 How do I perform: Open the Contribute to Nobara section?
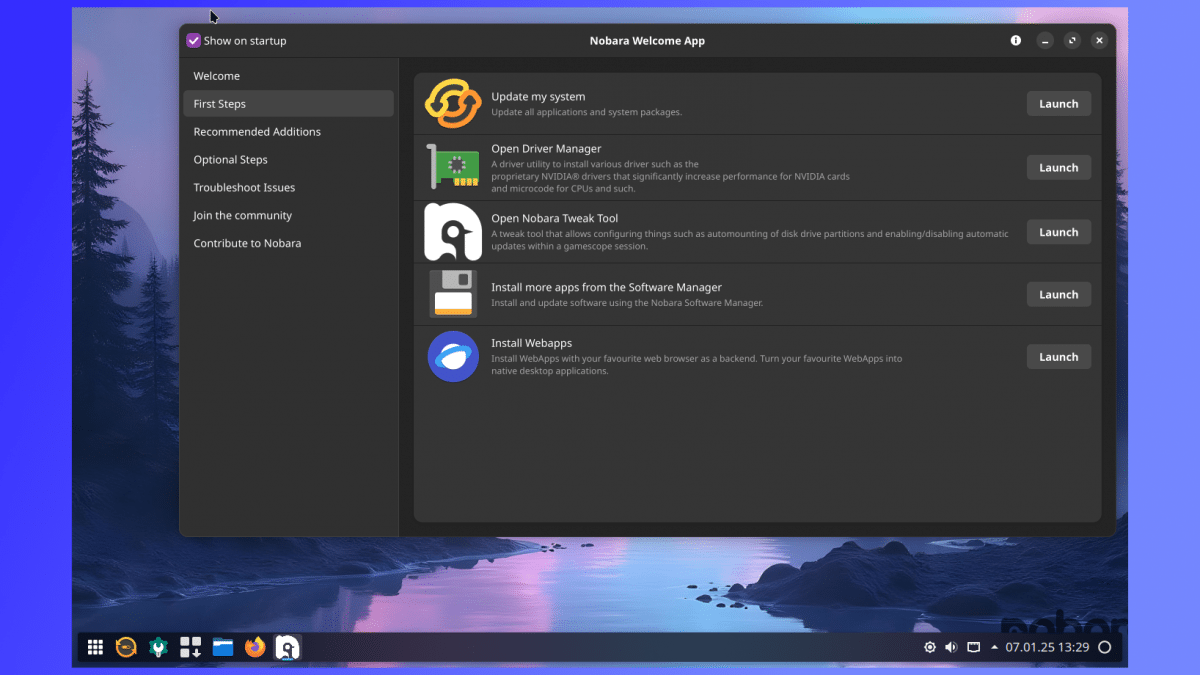tap(288, 244)
